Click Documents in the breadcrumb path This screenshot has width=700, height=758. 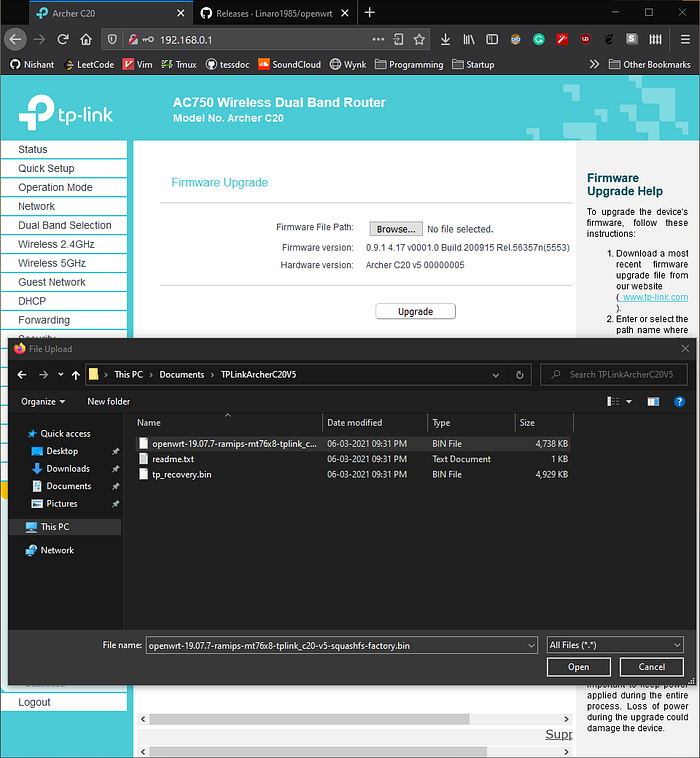[x=182, y=375]
